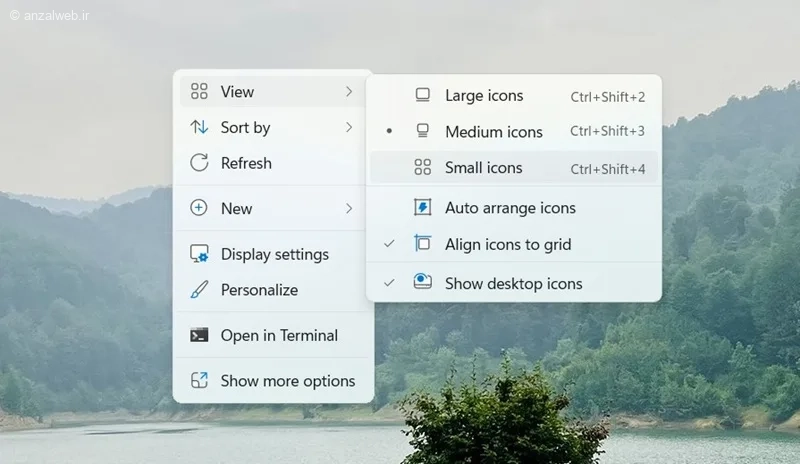This screenshot has height=464, width=800.
Task: Click the Auto arrange lightning icon
Action: 422,207
